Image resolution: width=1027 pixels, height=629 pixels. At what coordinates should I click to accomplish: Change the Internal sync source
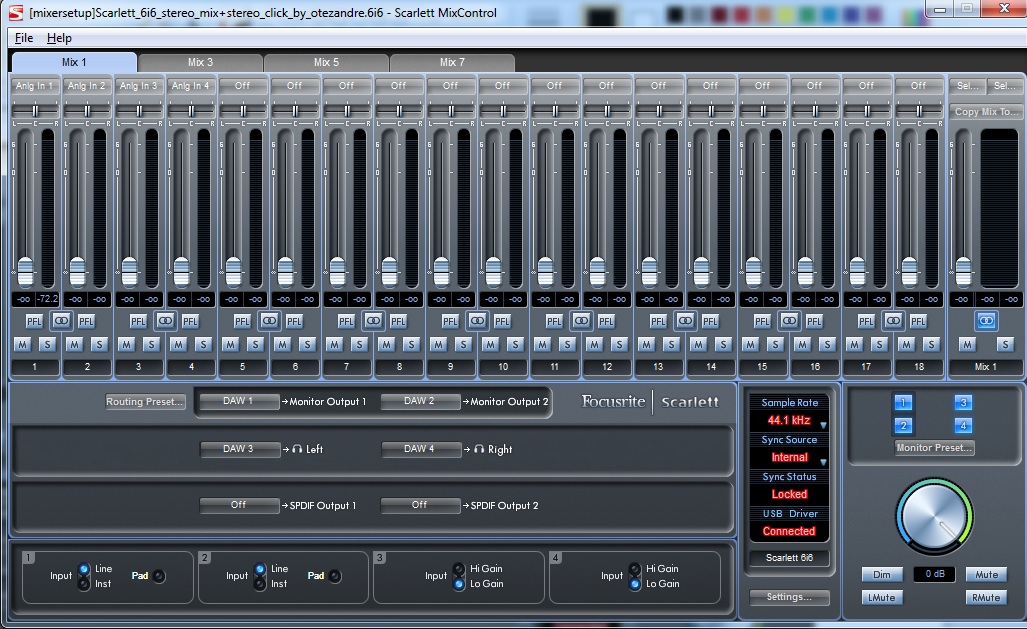(x=789, y=457)
